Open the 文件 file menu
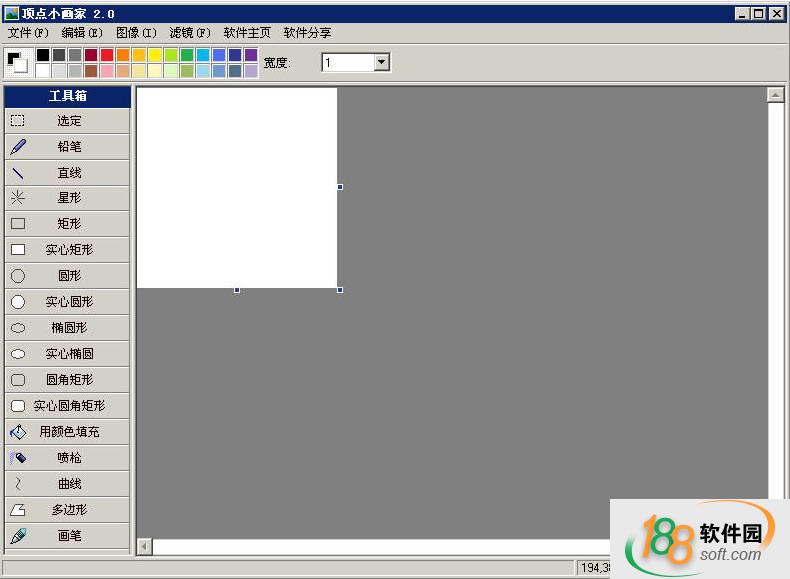The width and height of the screenshot is (790, 579). 27,33
